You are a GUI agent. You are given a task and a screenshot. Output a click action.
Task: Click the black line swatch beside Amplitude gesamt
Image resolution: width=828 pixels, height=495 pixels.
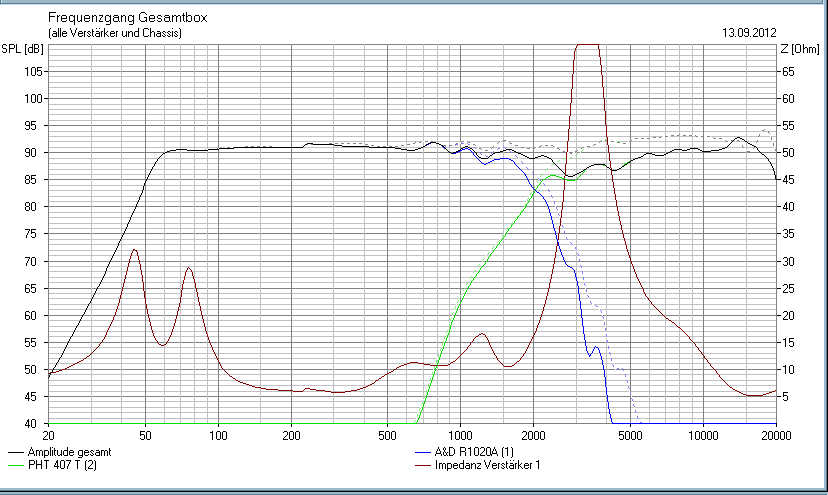click(x=16, y=453)
